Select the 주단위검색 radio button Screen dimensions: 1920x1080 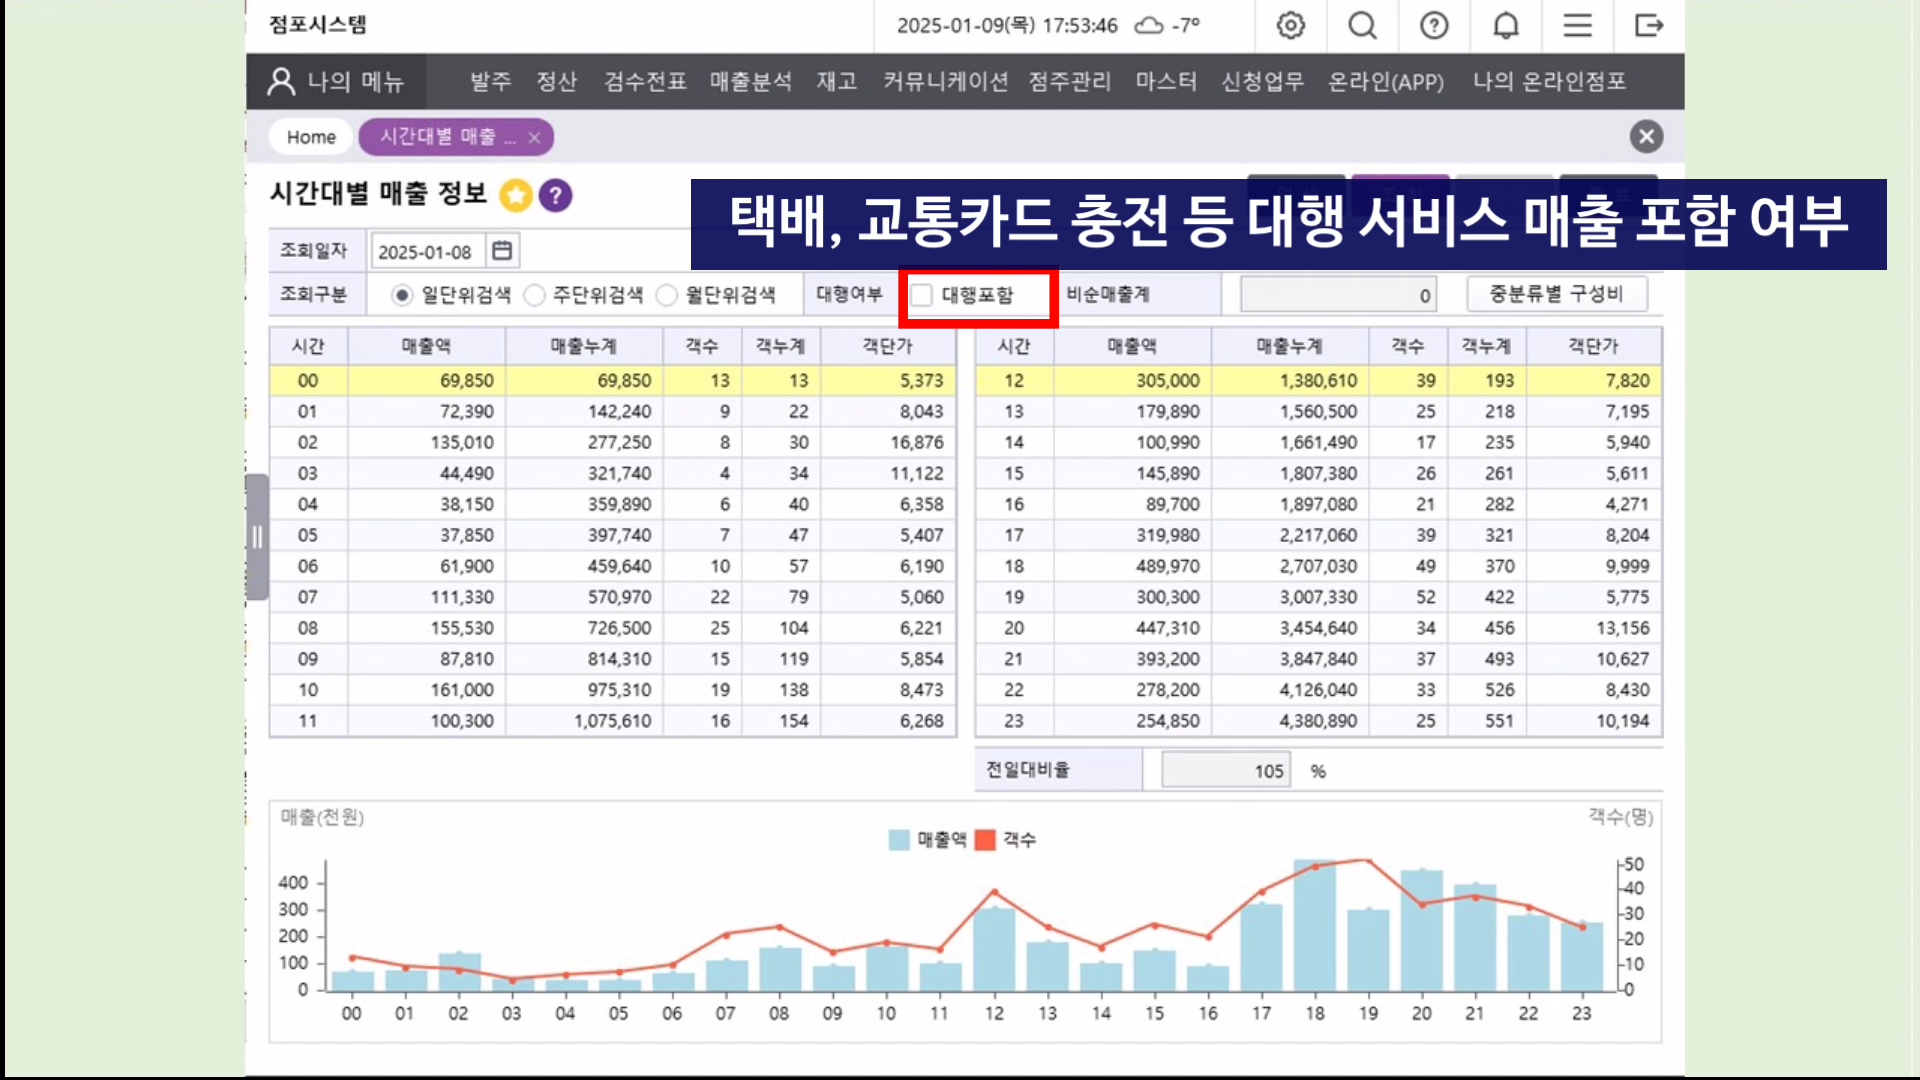[535, 295]
